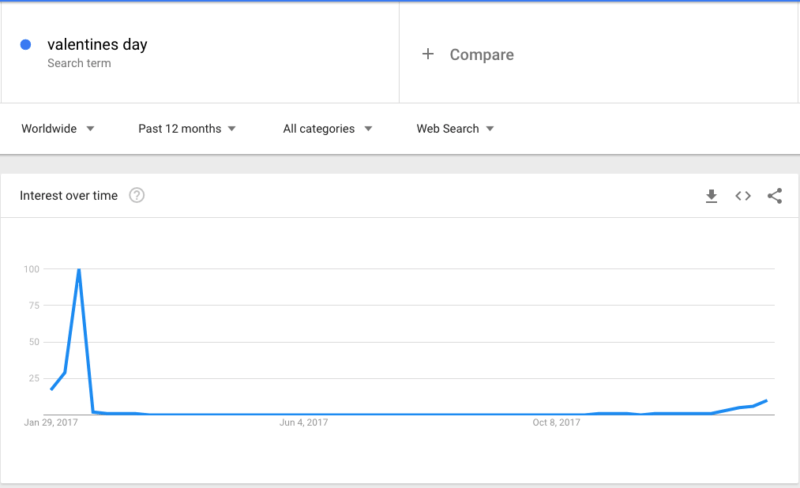The height and width of the screenshot is (488, 800).
Task: Expand the Worldwide region dropdown
Action: 58,129
